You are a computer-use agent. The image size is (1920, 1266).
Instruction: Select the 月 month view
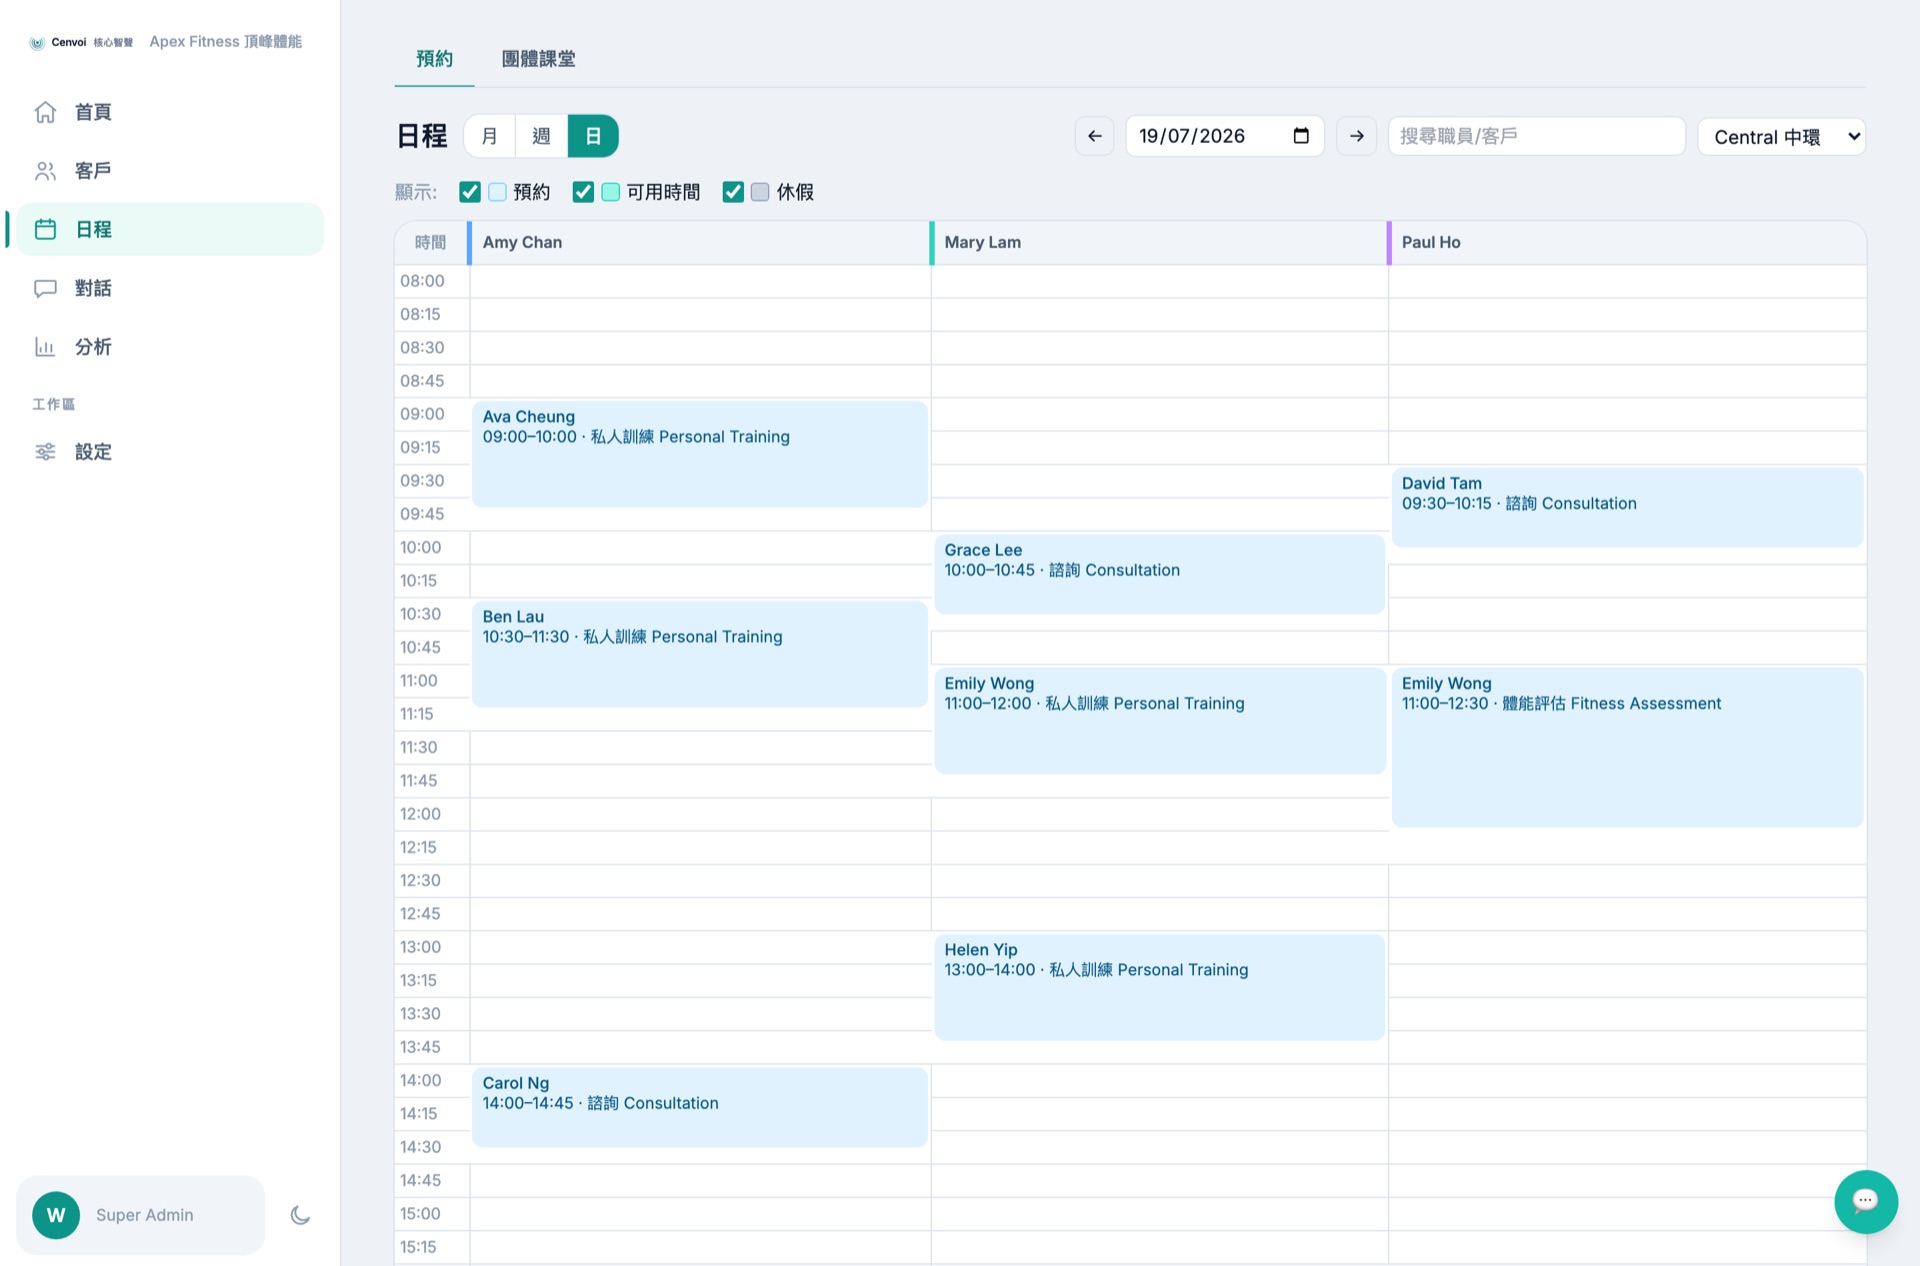click(x=490, y=136)
